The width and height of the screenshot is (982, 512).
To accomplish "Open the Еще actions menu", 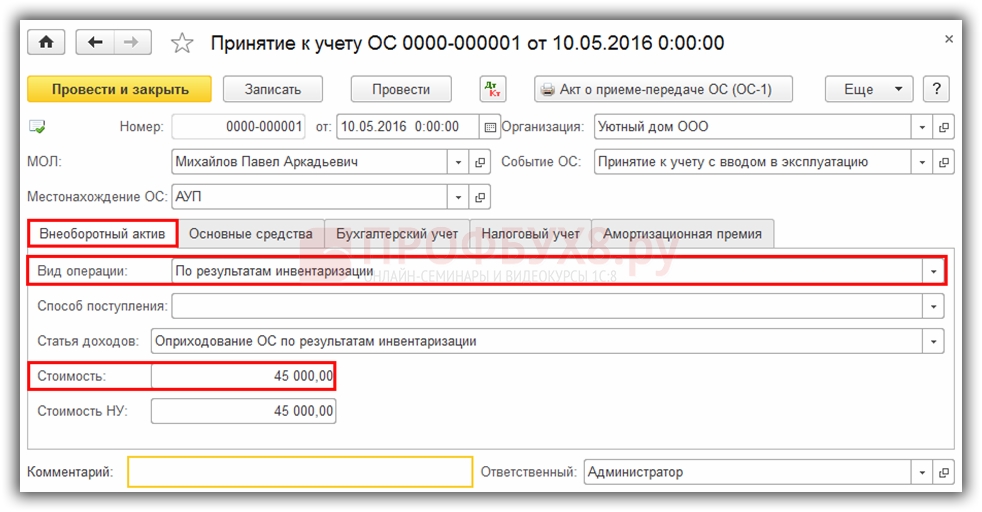I will pos(869,90).
